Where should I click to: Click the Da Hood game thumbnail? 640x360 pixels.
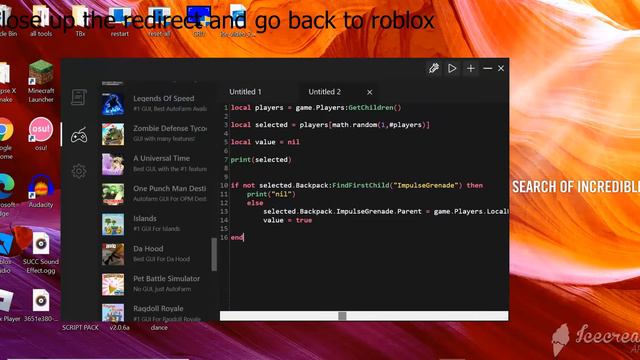[113, 254]
